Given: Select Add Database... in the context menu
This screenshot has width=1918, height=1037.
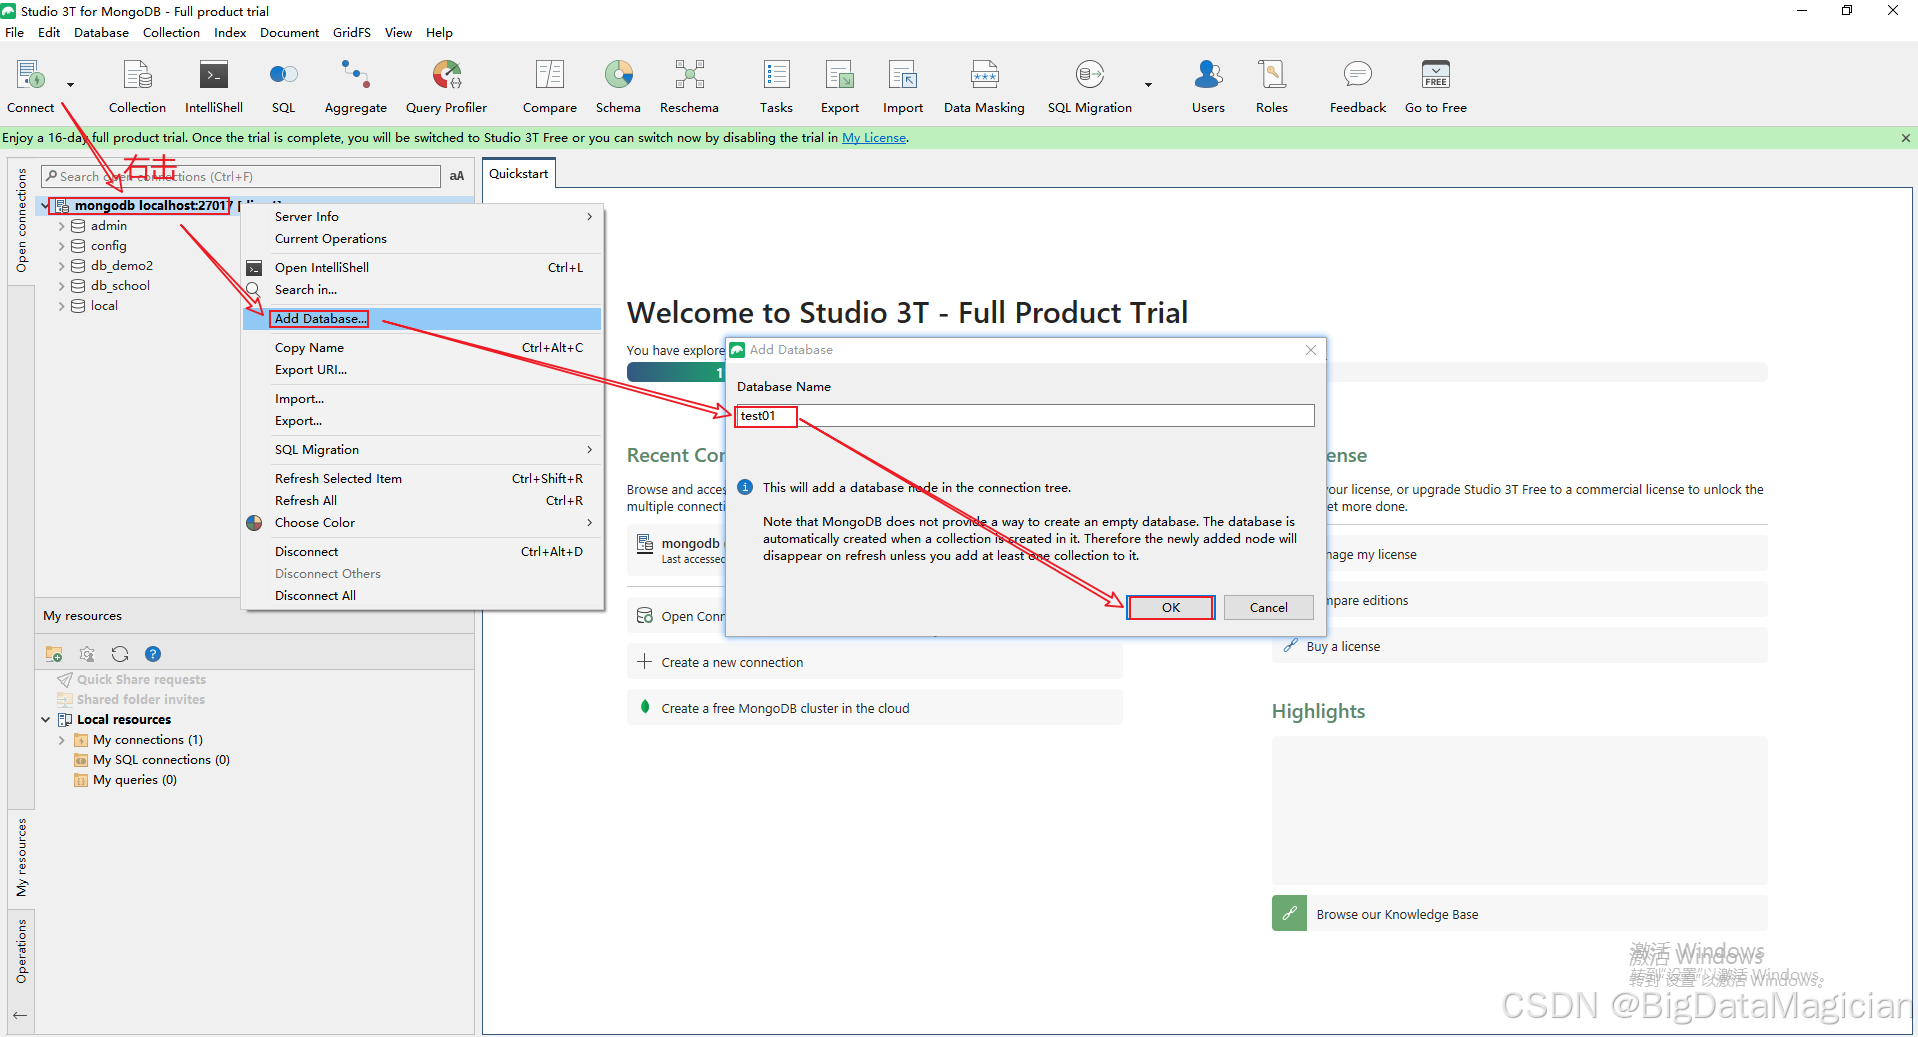Looking at the screenshot, I should click(422, 319).
